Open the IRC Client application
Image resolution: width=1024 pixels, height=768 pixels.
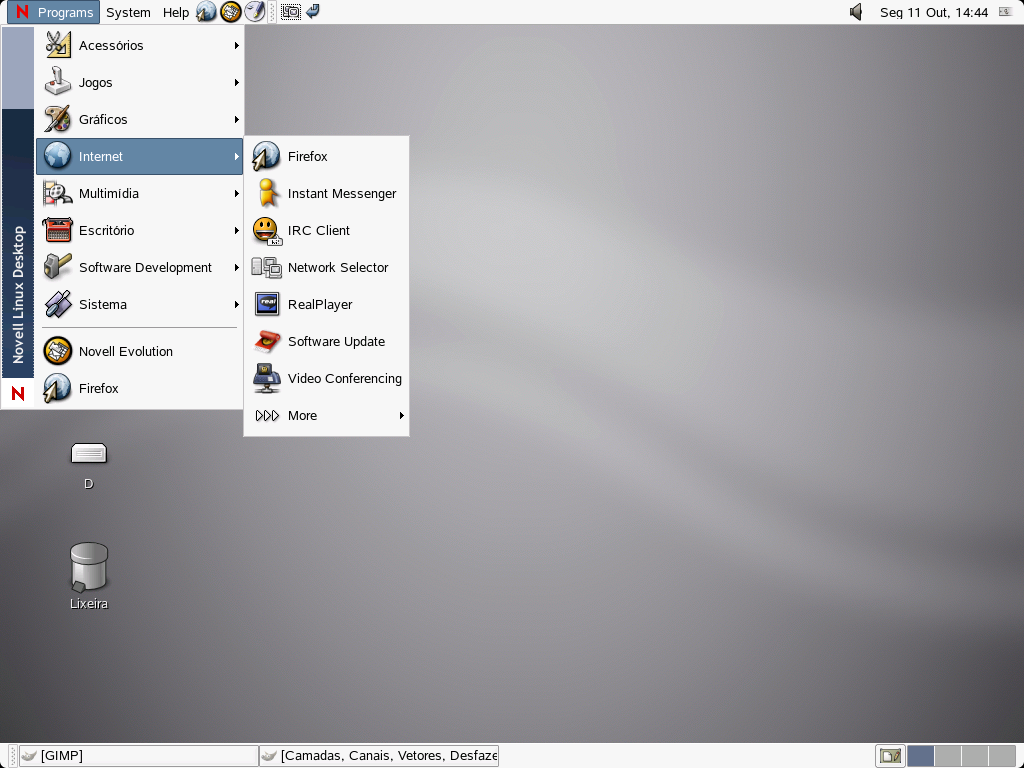tap(318, 230)
